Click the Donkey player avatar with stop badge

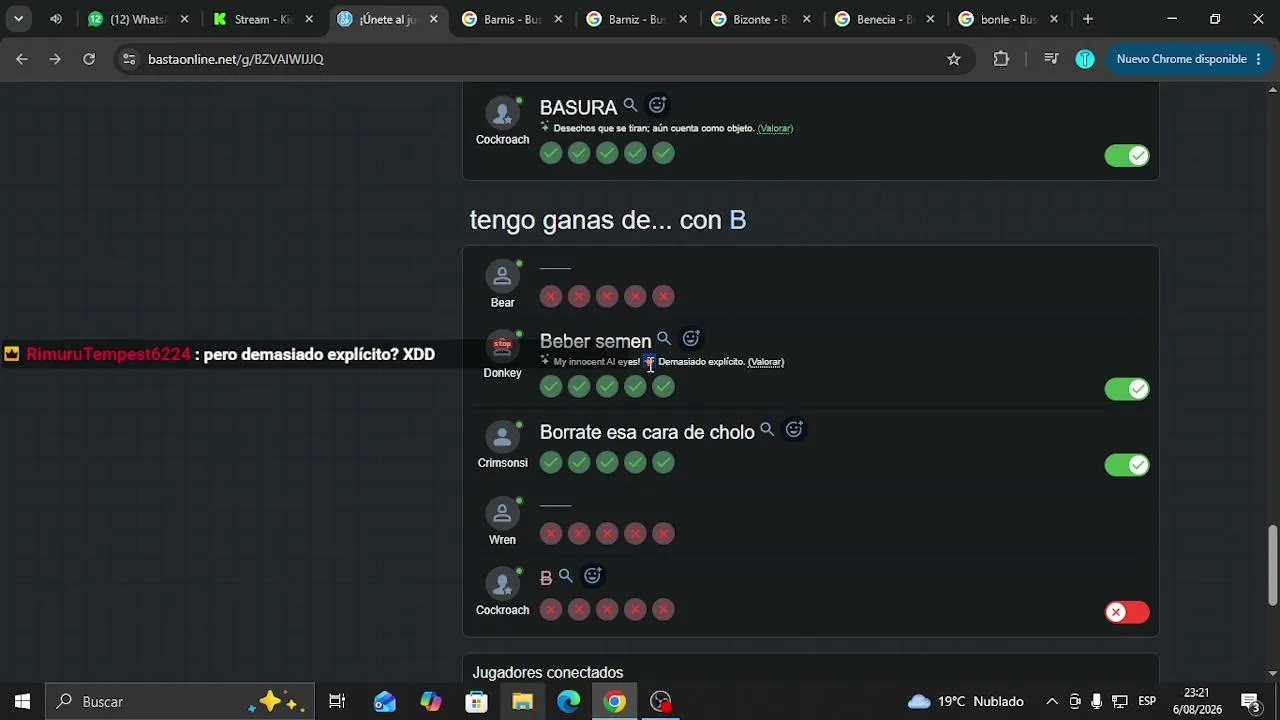click(x=502, y=346)
